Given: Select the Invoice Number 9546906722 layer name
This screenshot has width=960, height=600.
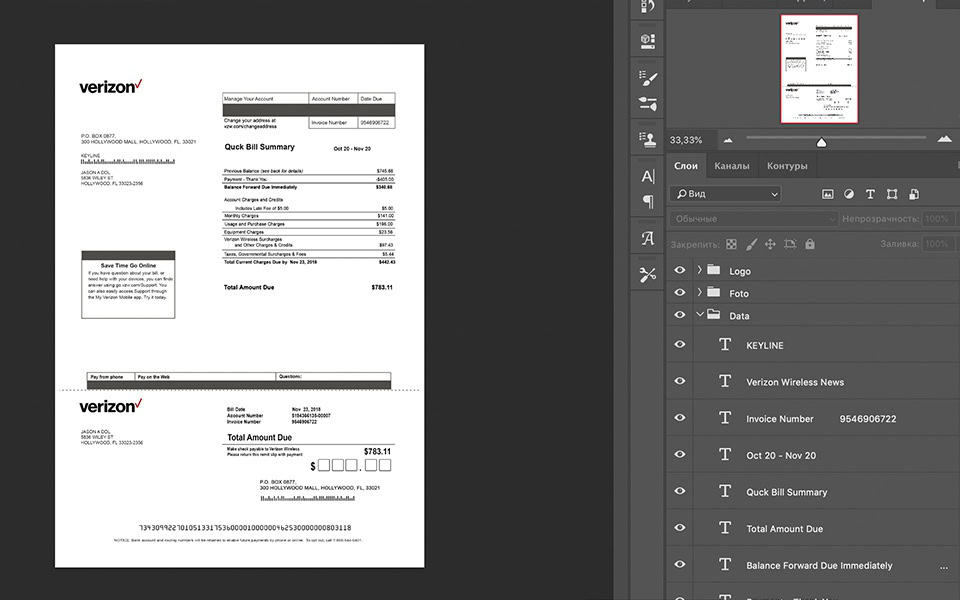Looking at the screenshot, I should coord(821,419).
